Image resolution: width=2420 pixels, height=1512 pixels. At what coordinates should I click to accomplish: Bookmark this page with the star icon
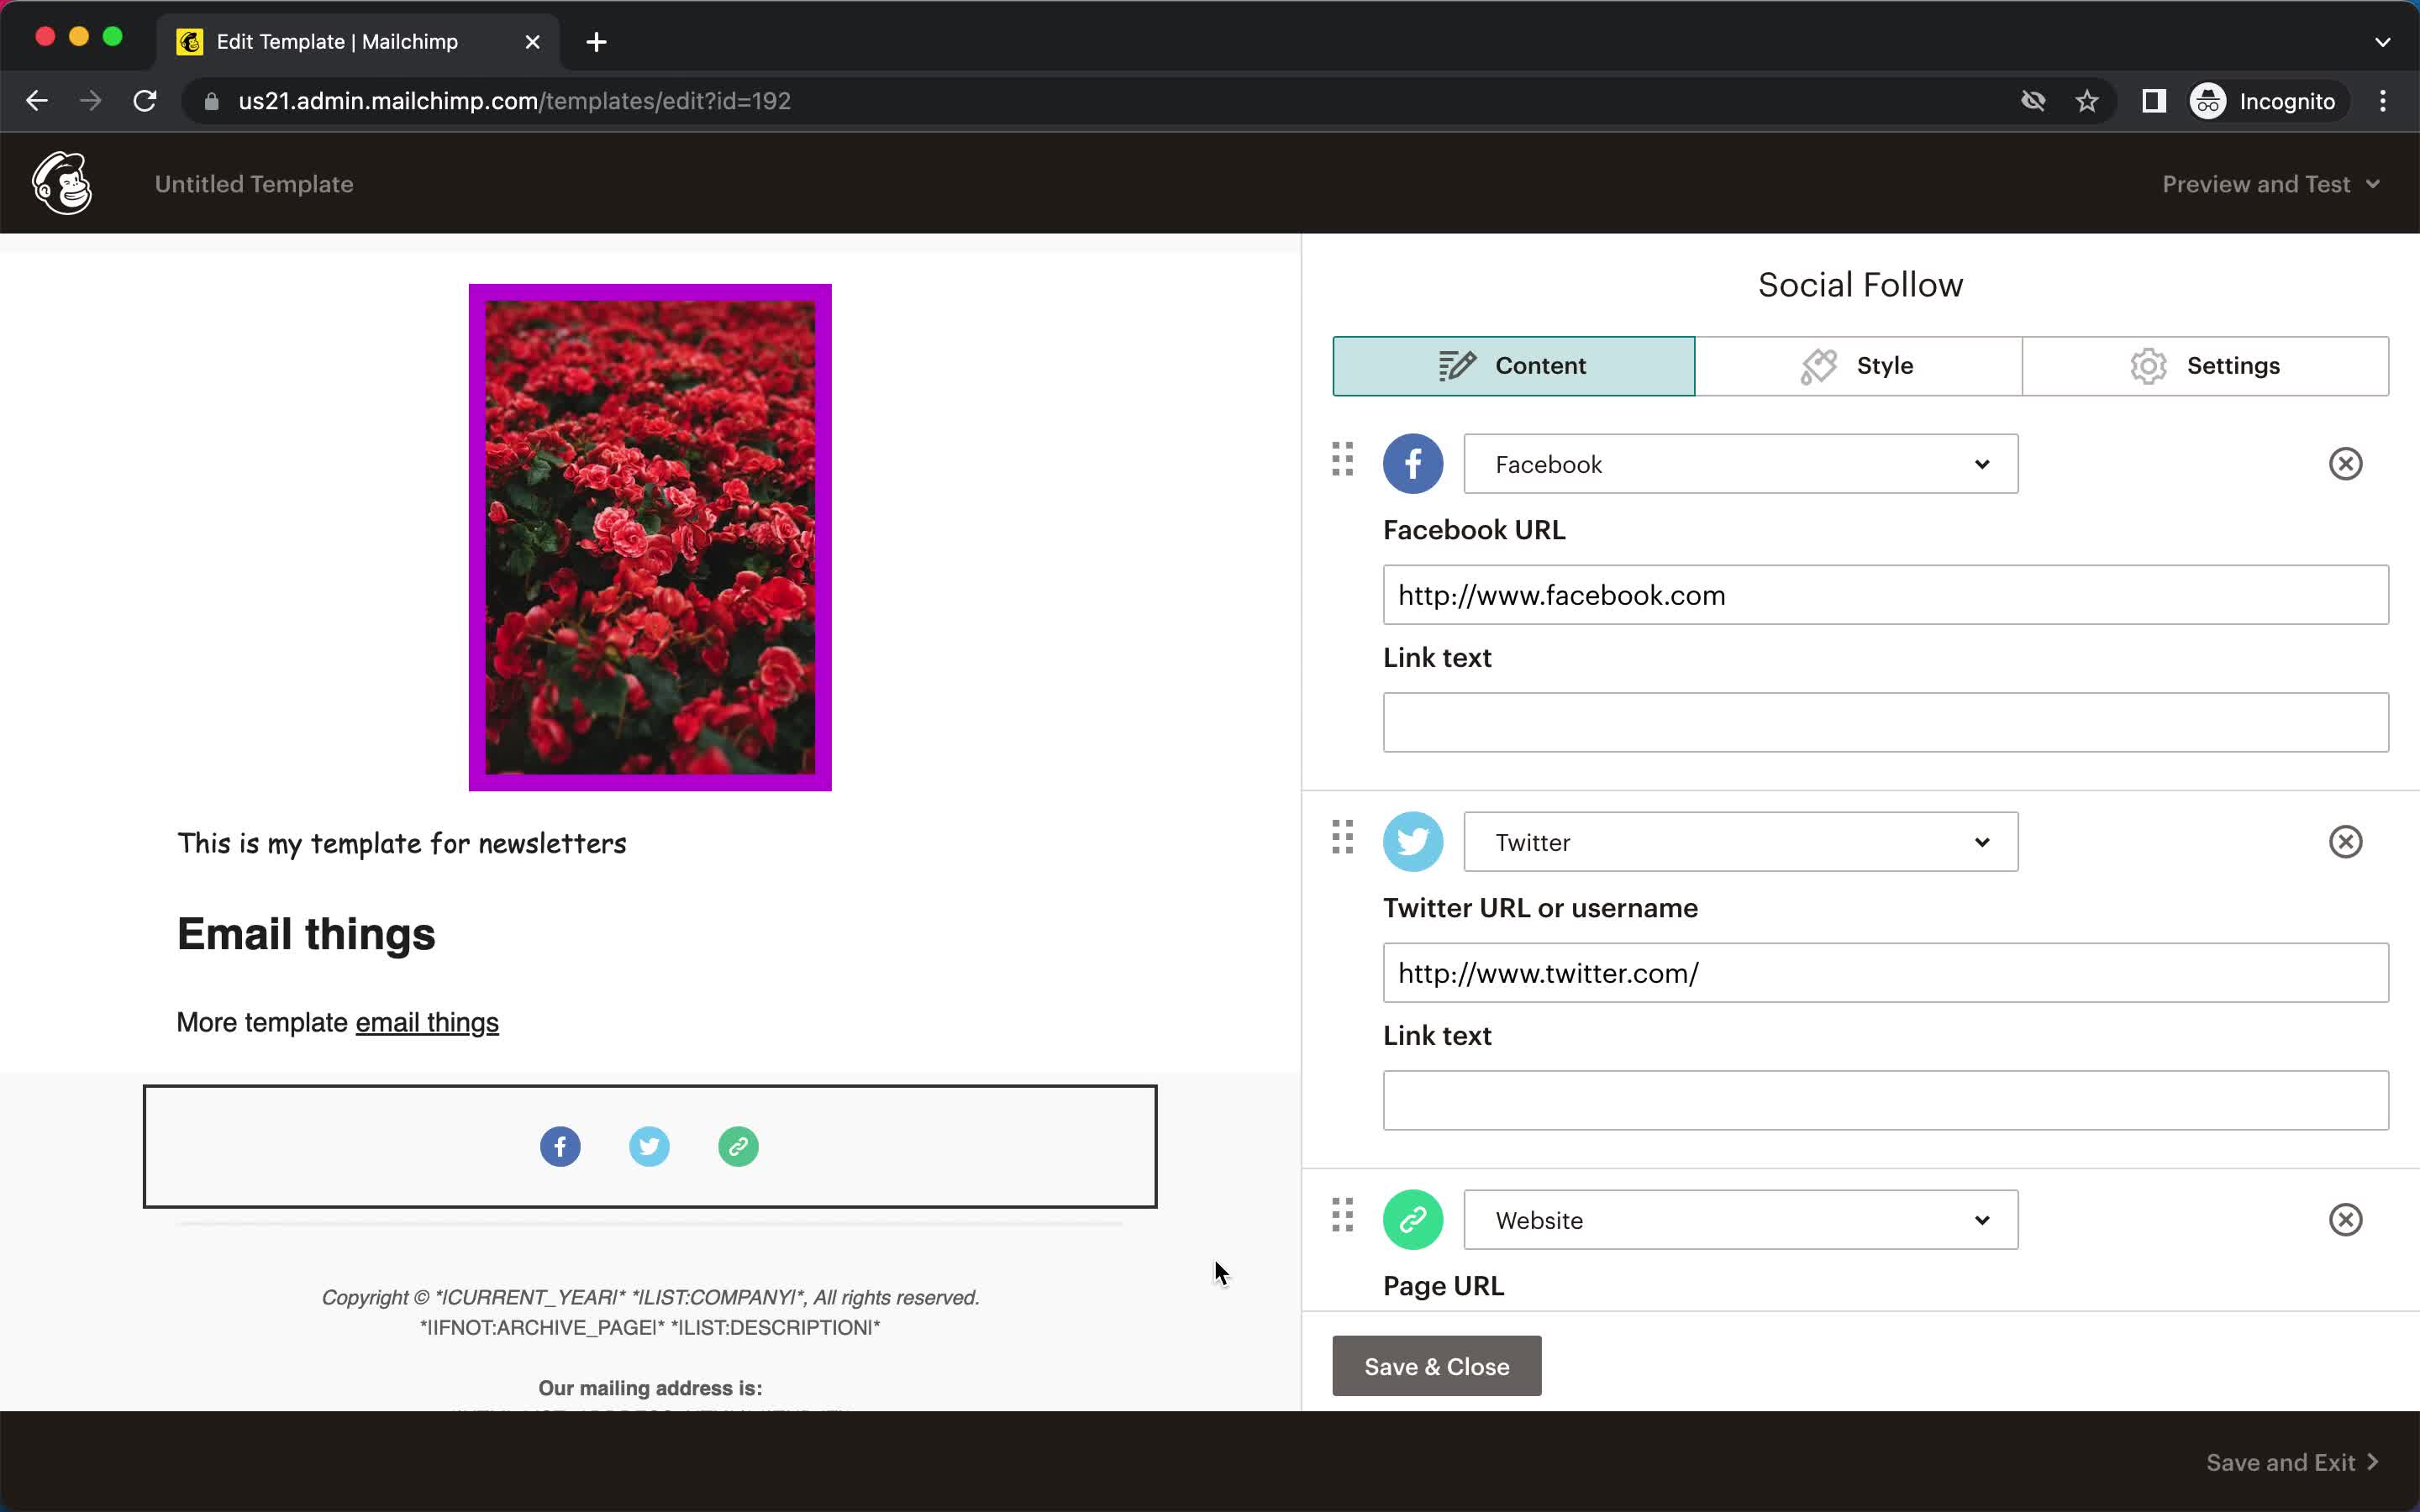(2086, 101)
